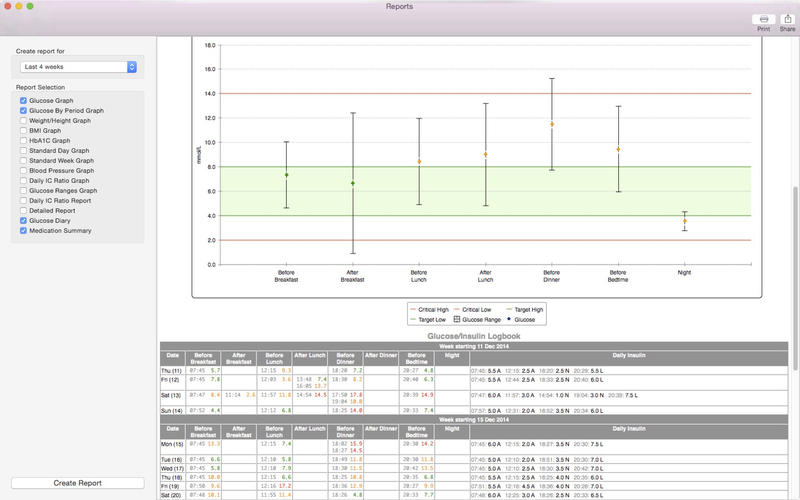
Task: Enable the BMI Graph checkbox
Action: click(x=23, y=131)
